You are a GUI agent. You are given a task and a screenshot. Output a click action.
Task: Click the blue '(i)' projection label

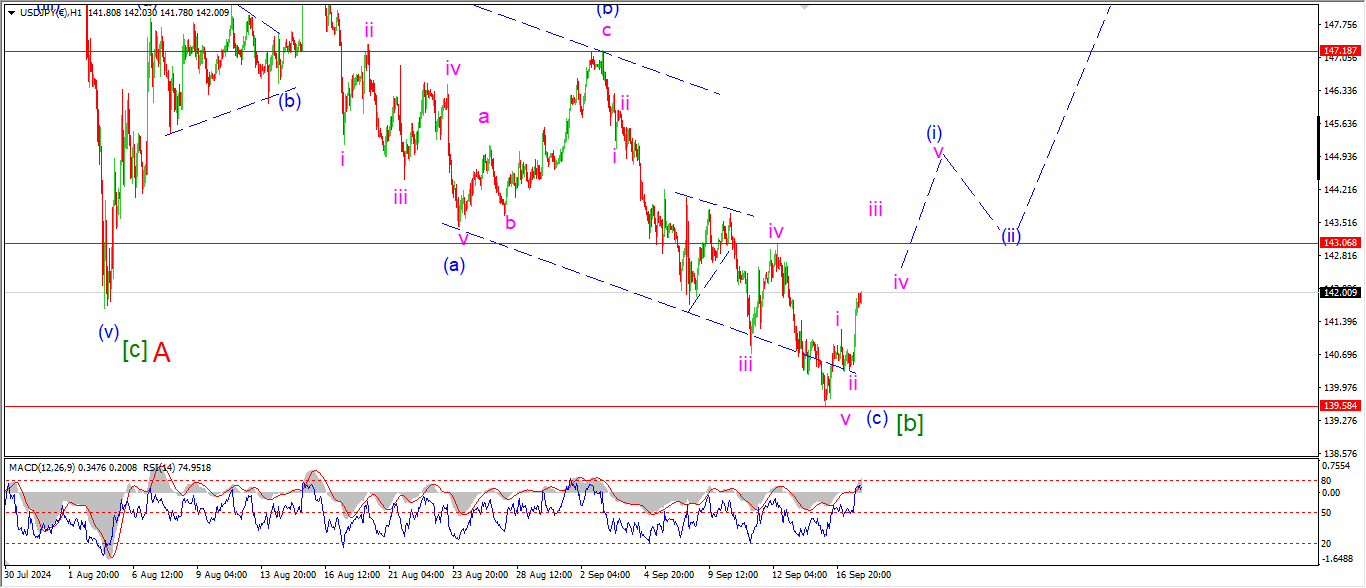coord(934,132)
